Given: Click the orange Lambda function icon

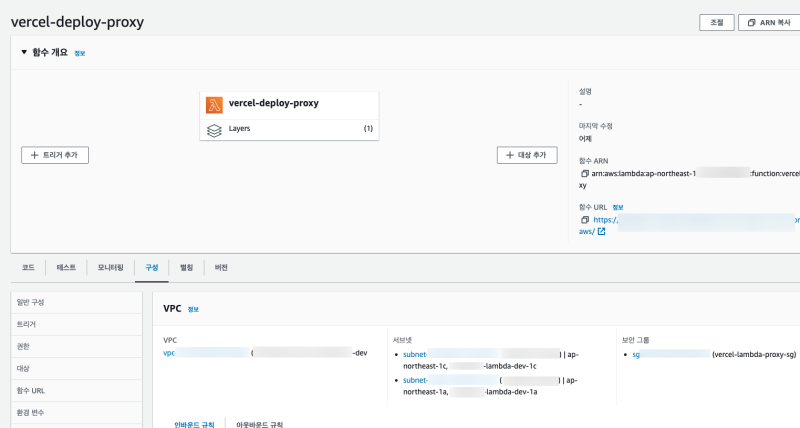Looking at the screenshot, I should pyautogui.click(x=214, y=105).
